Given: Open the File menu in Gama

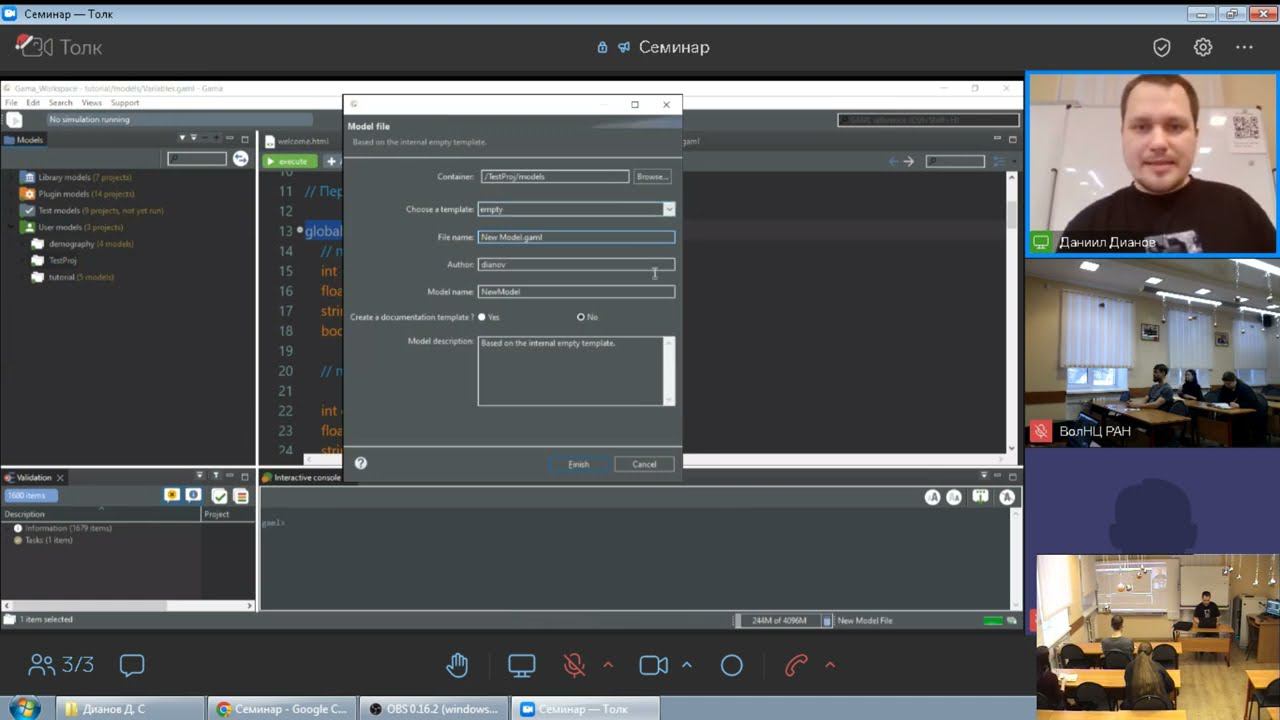Looking at the screenshot, I should tap(11, 103).
